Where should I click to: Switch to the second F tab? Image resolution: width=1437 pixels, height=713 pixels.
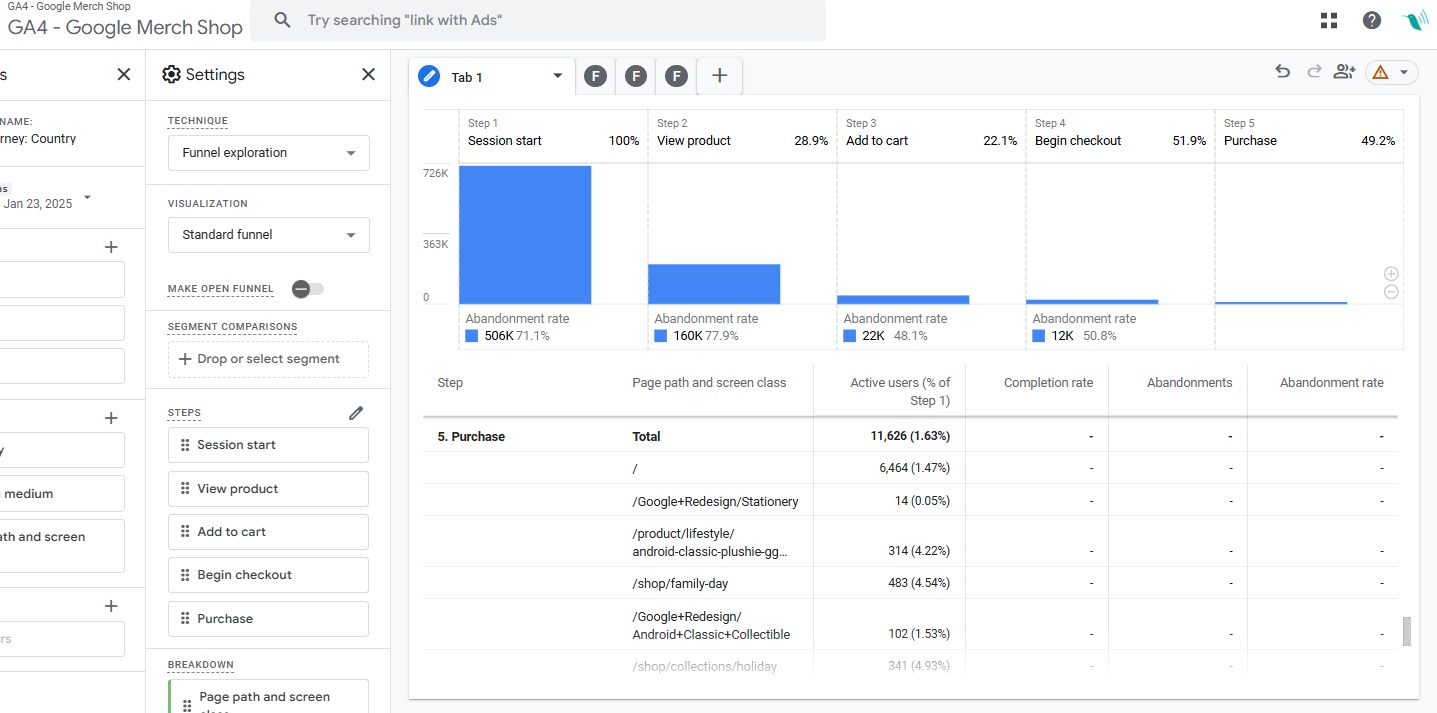pyautogui.click(x=636, y=76)
